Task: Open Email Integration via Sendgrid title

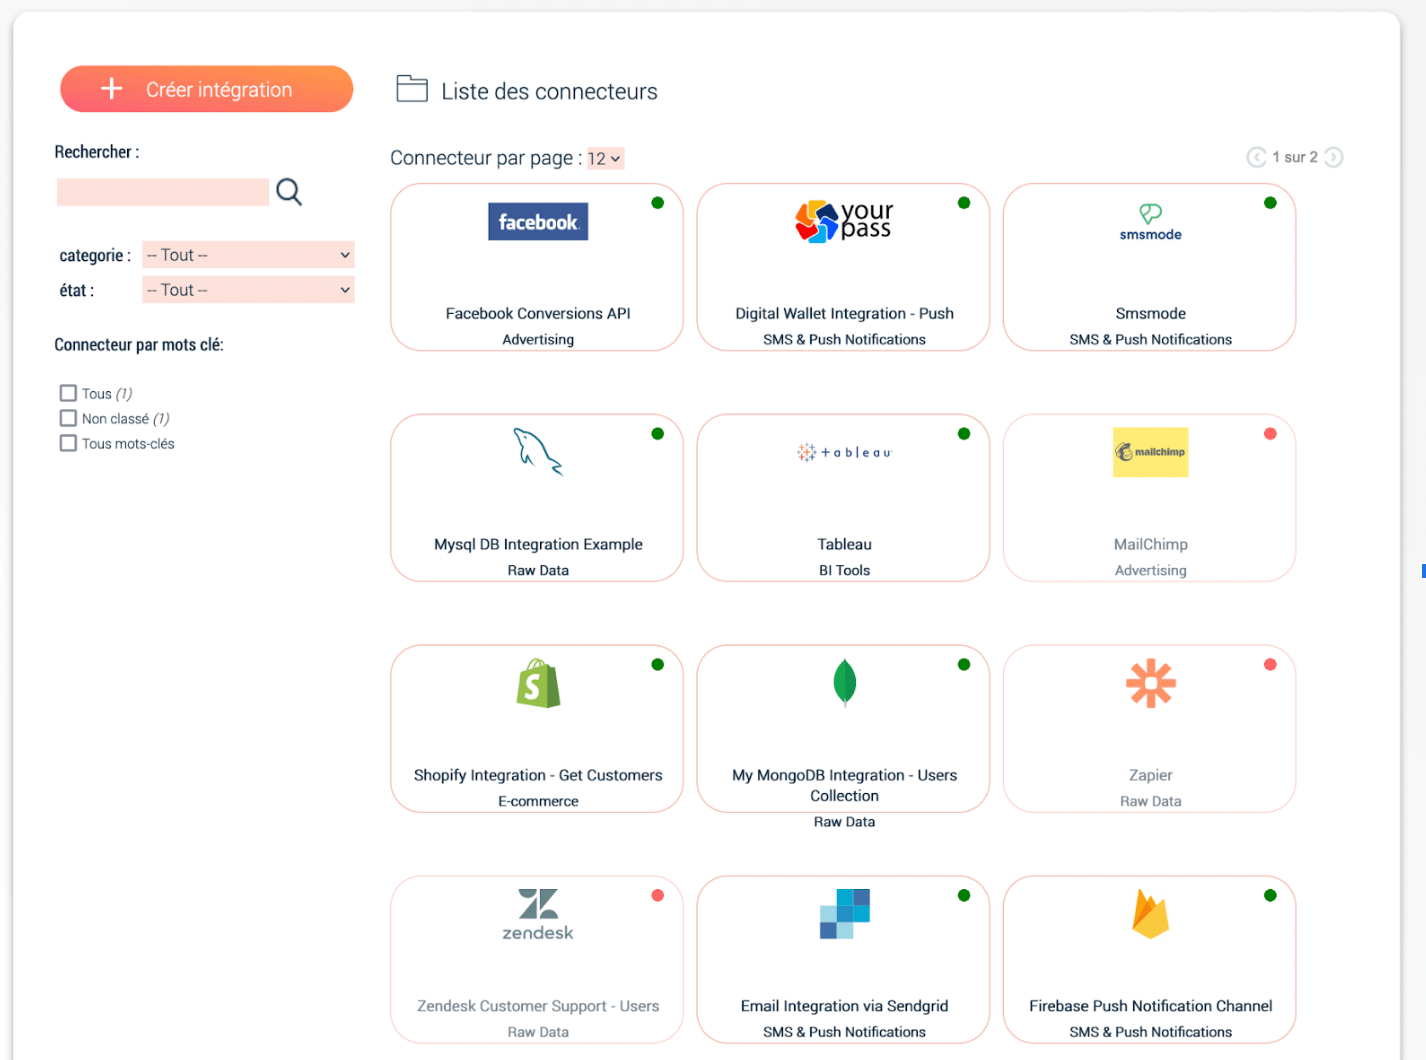Action: click(x=844, y=1006)
